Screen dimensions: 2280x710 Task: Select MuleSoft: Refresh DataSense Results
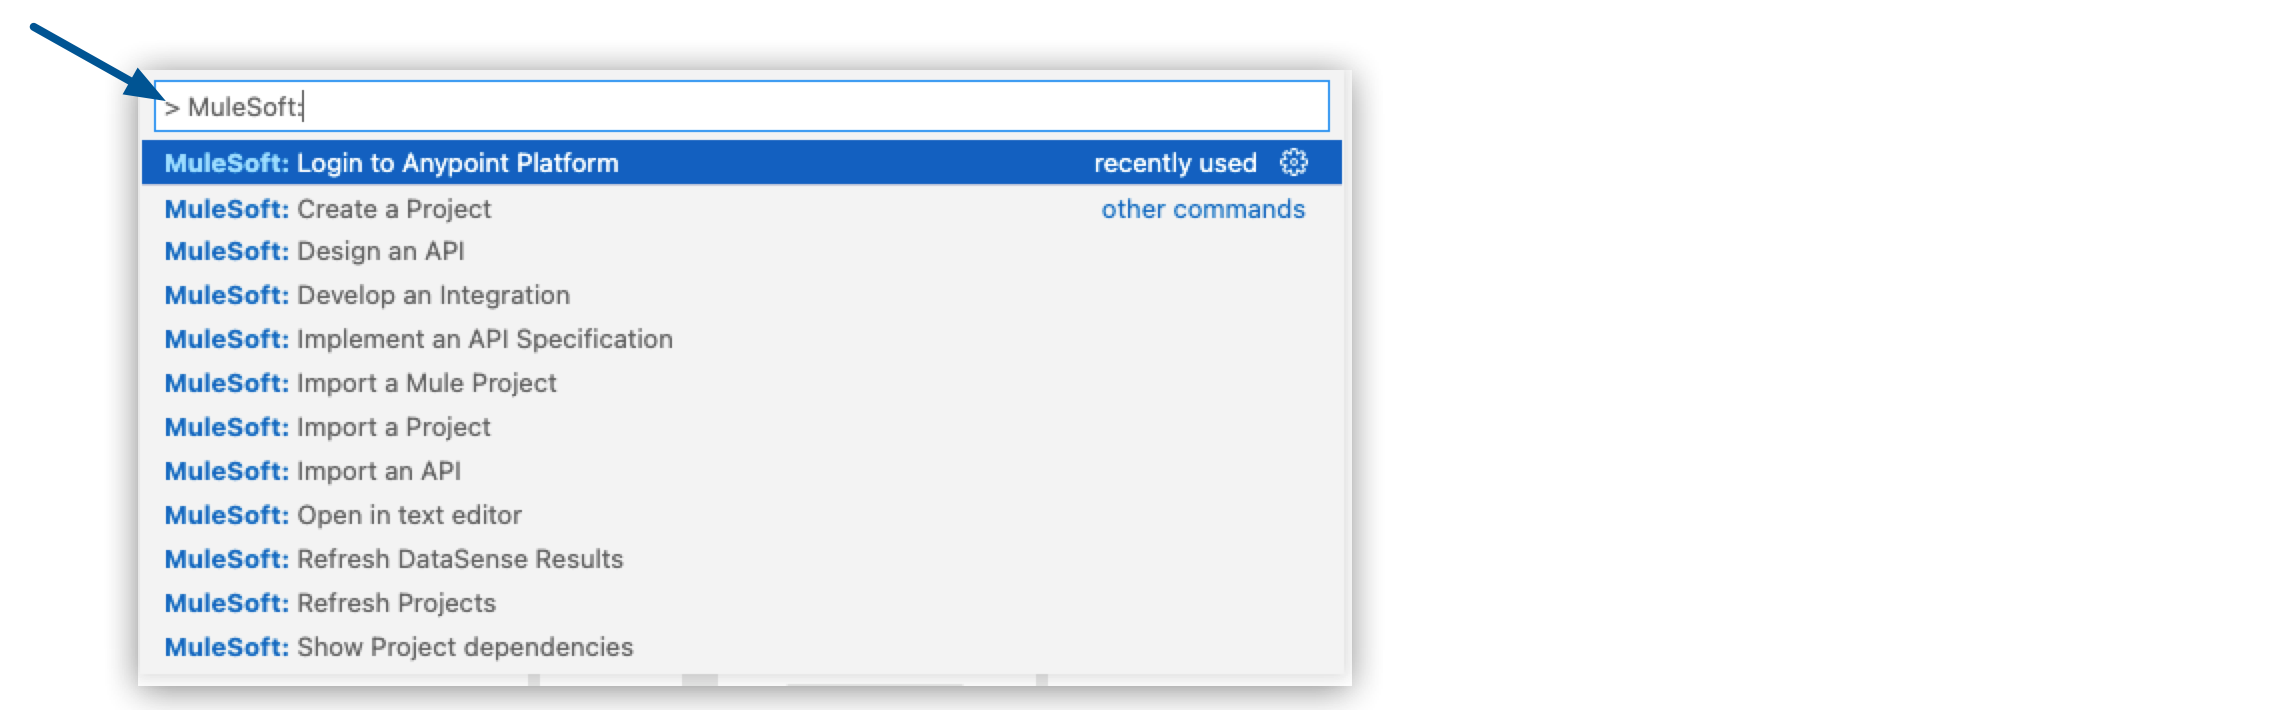coord(393,558)
